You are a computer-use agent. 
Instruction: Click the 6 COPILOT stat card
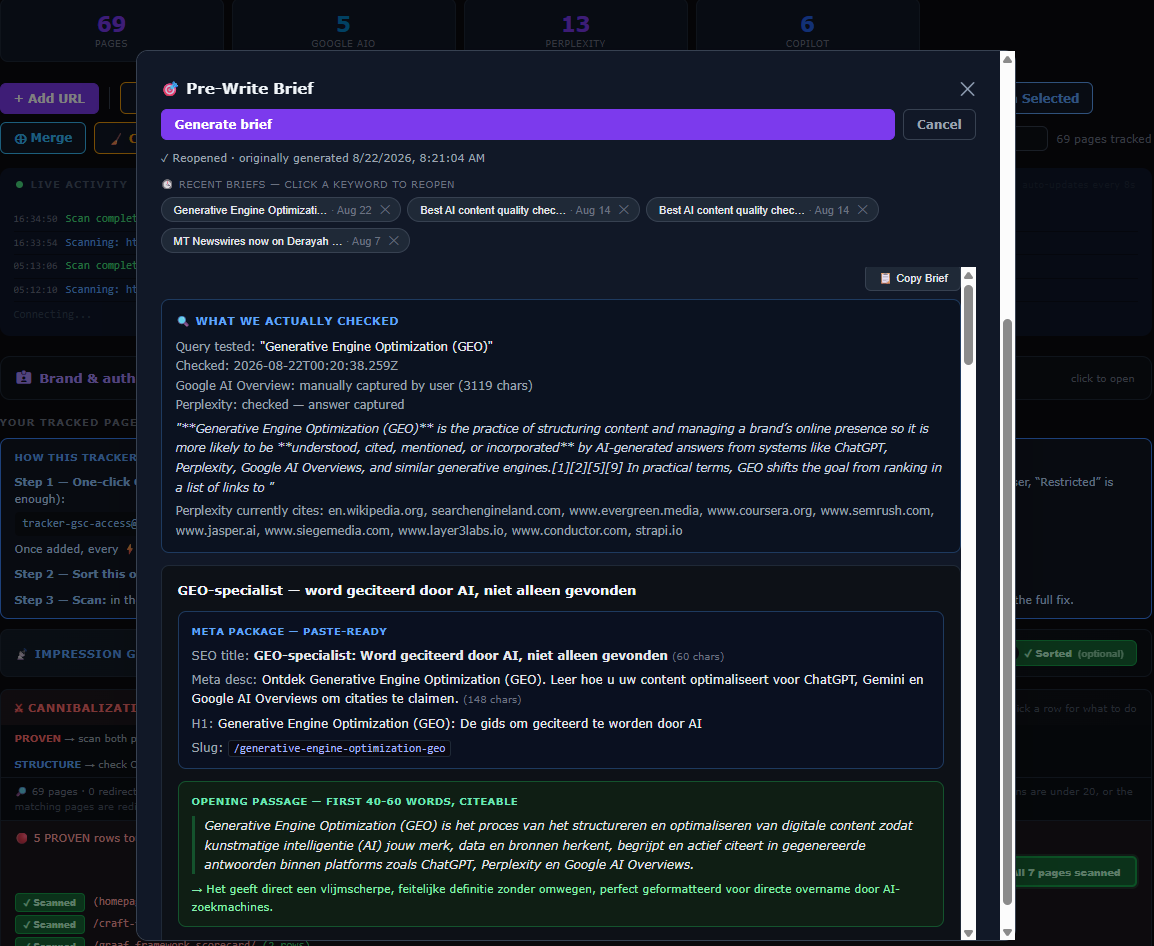pyautogui.click(x=807, y=30)
